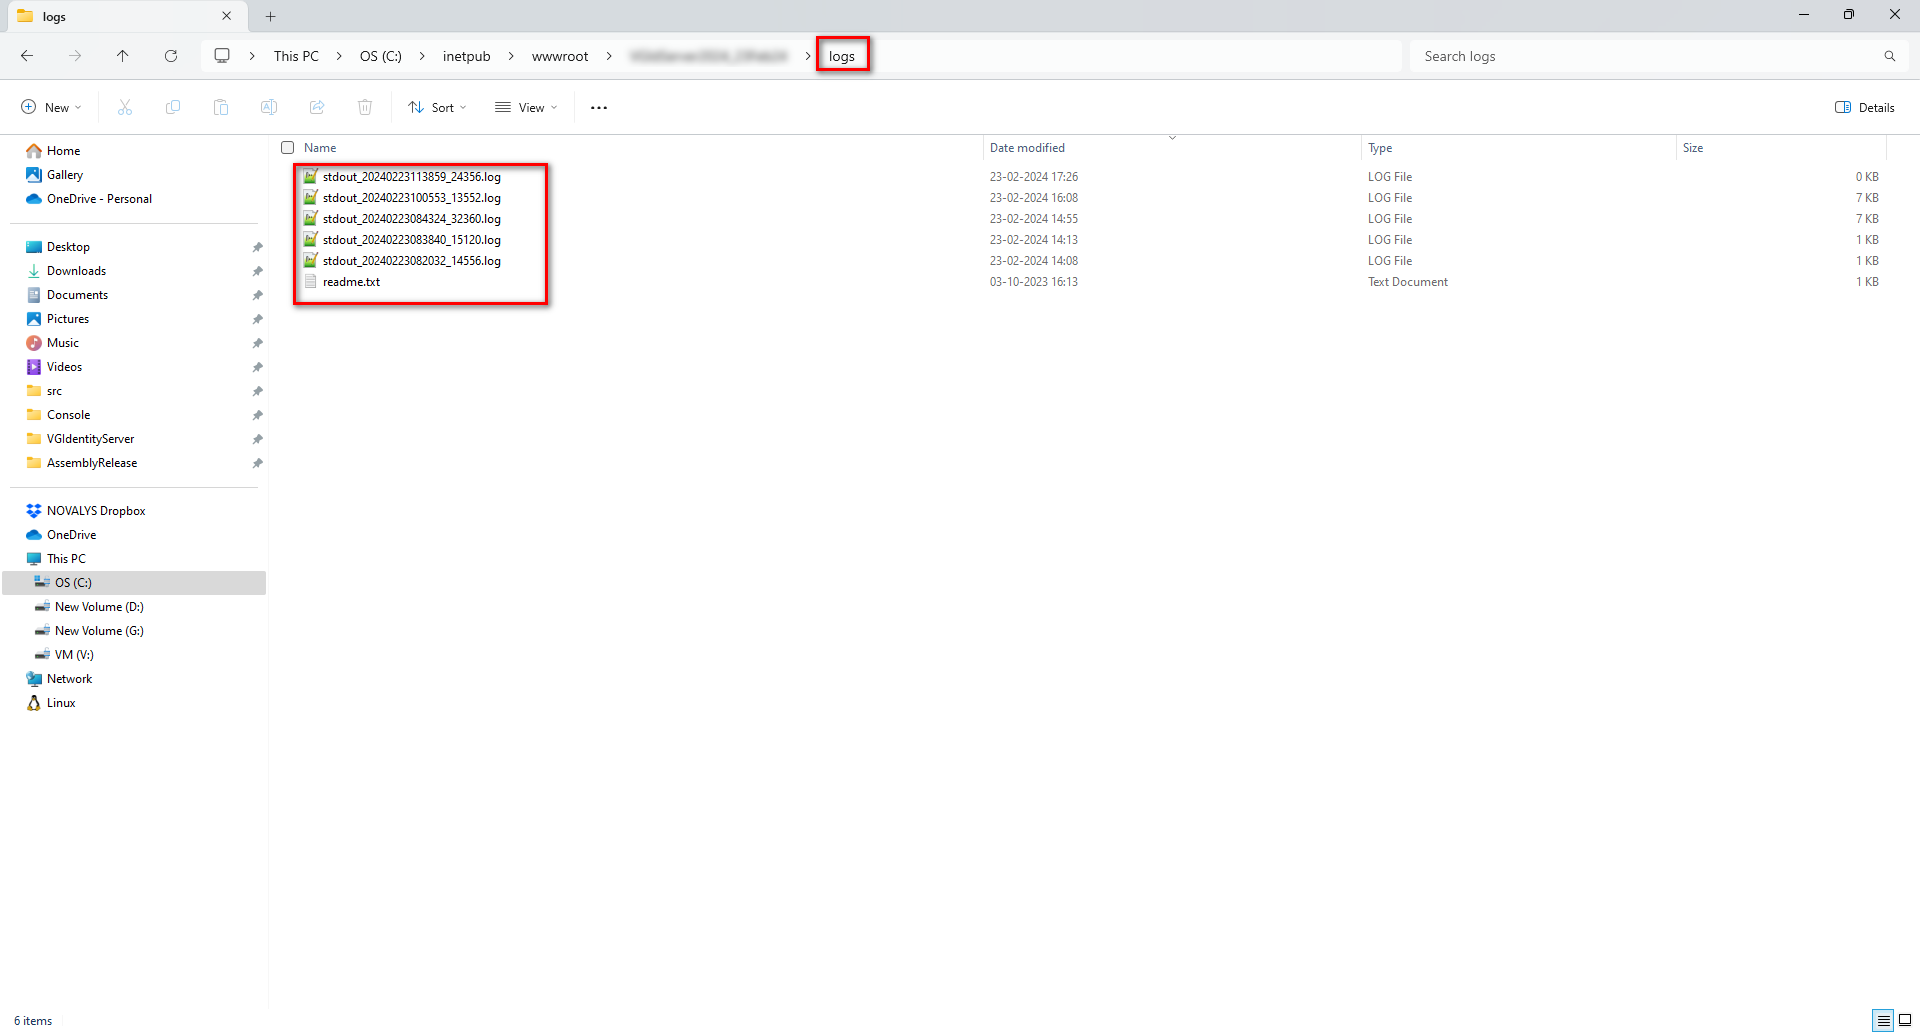Navigate up one folder level
Screen dimensions: 1920x1032
122,55
